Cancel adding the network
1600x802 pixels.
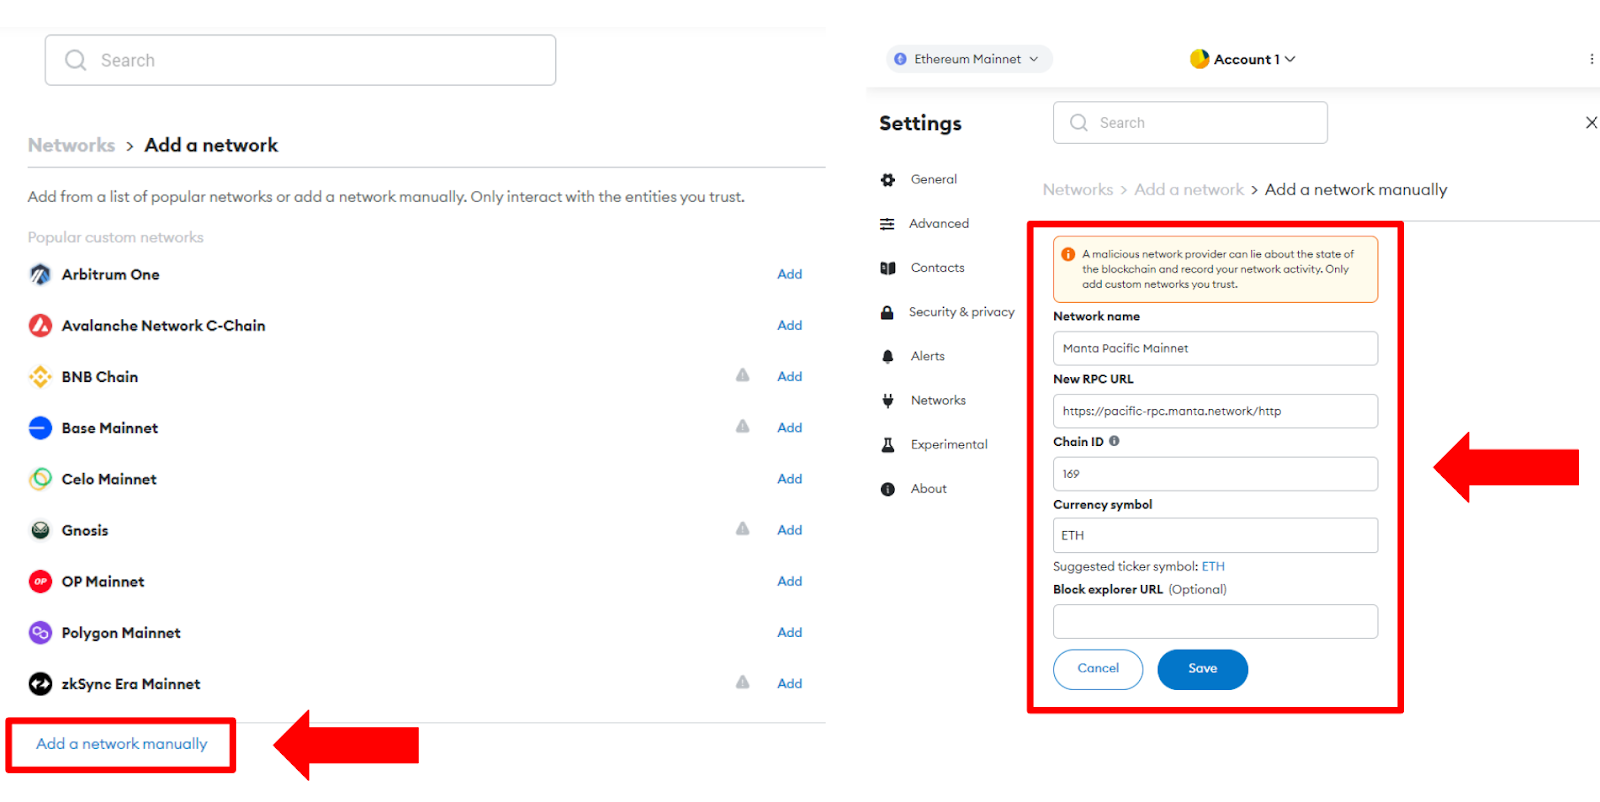(x=1098, y=669)
